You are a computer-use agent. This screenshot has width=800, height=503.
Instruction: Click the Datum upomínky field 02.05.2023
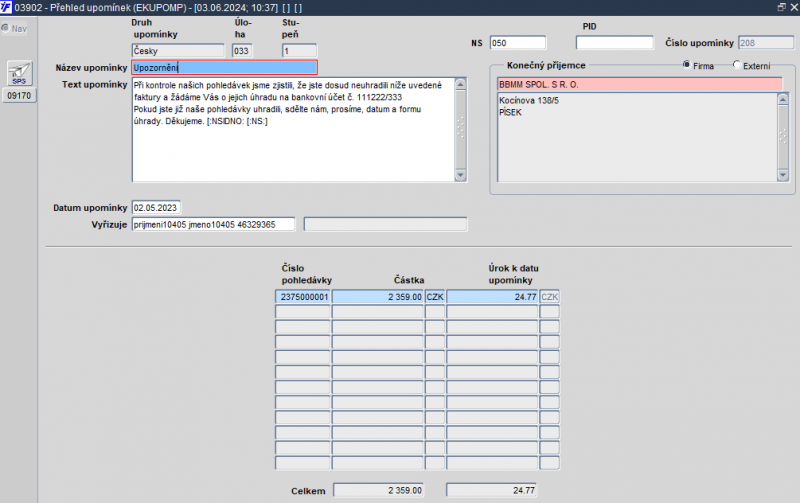156,208
